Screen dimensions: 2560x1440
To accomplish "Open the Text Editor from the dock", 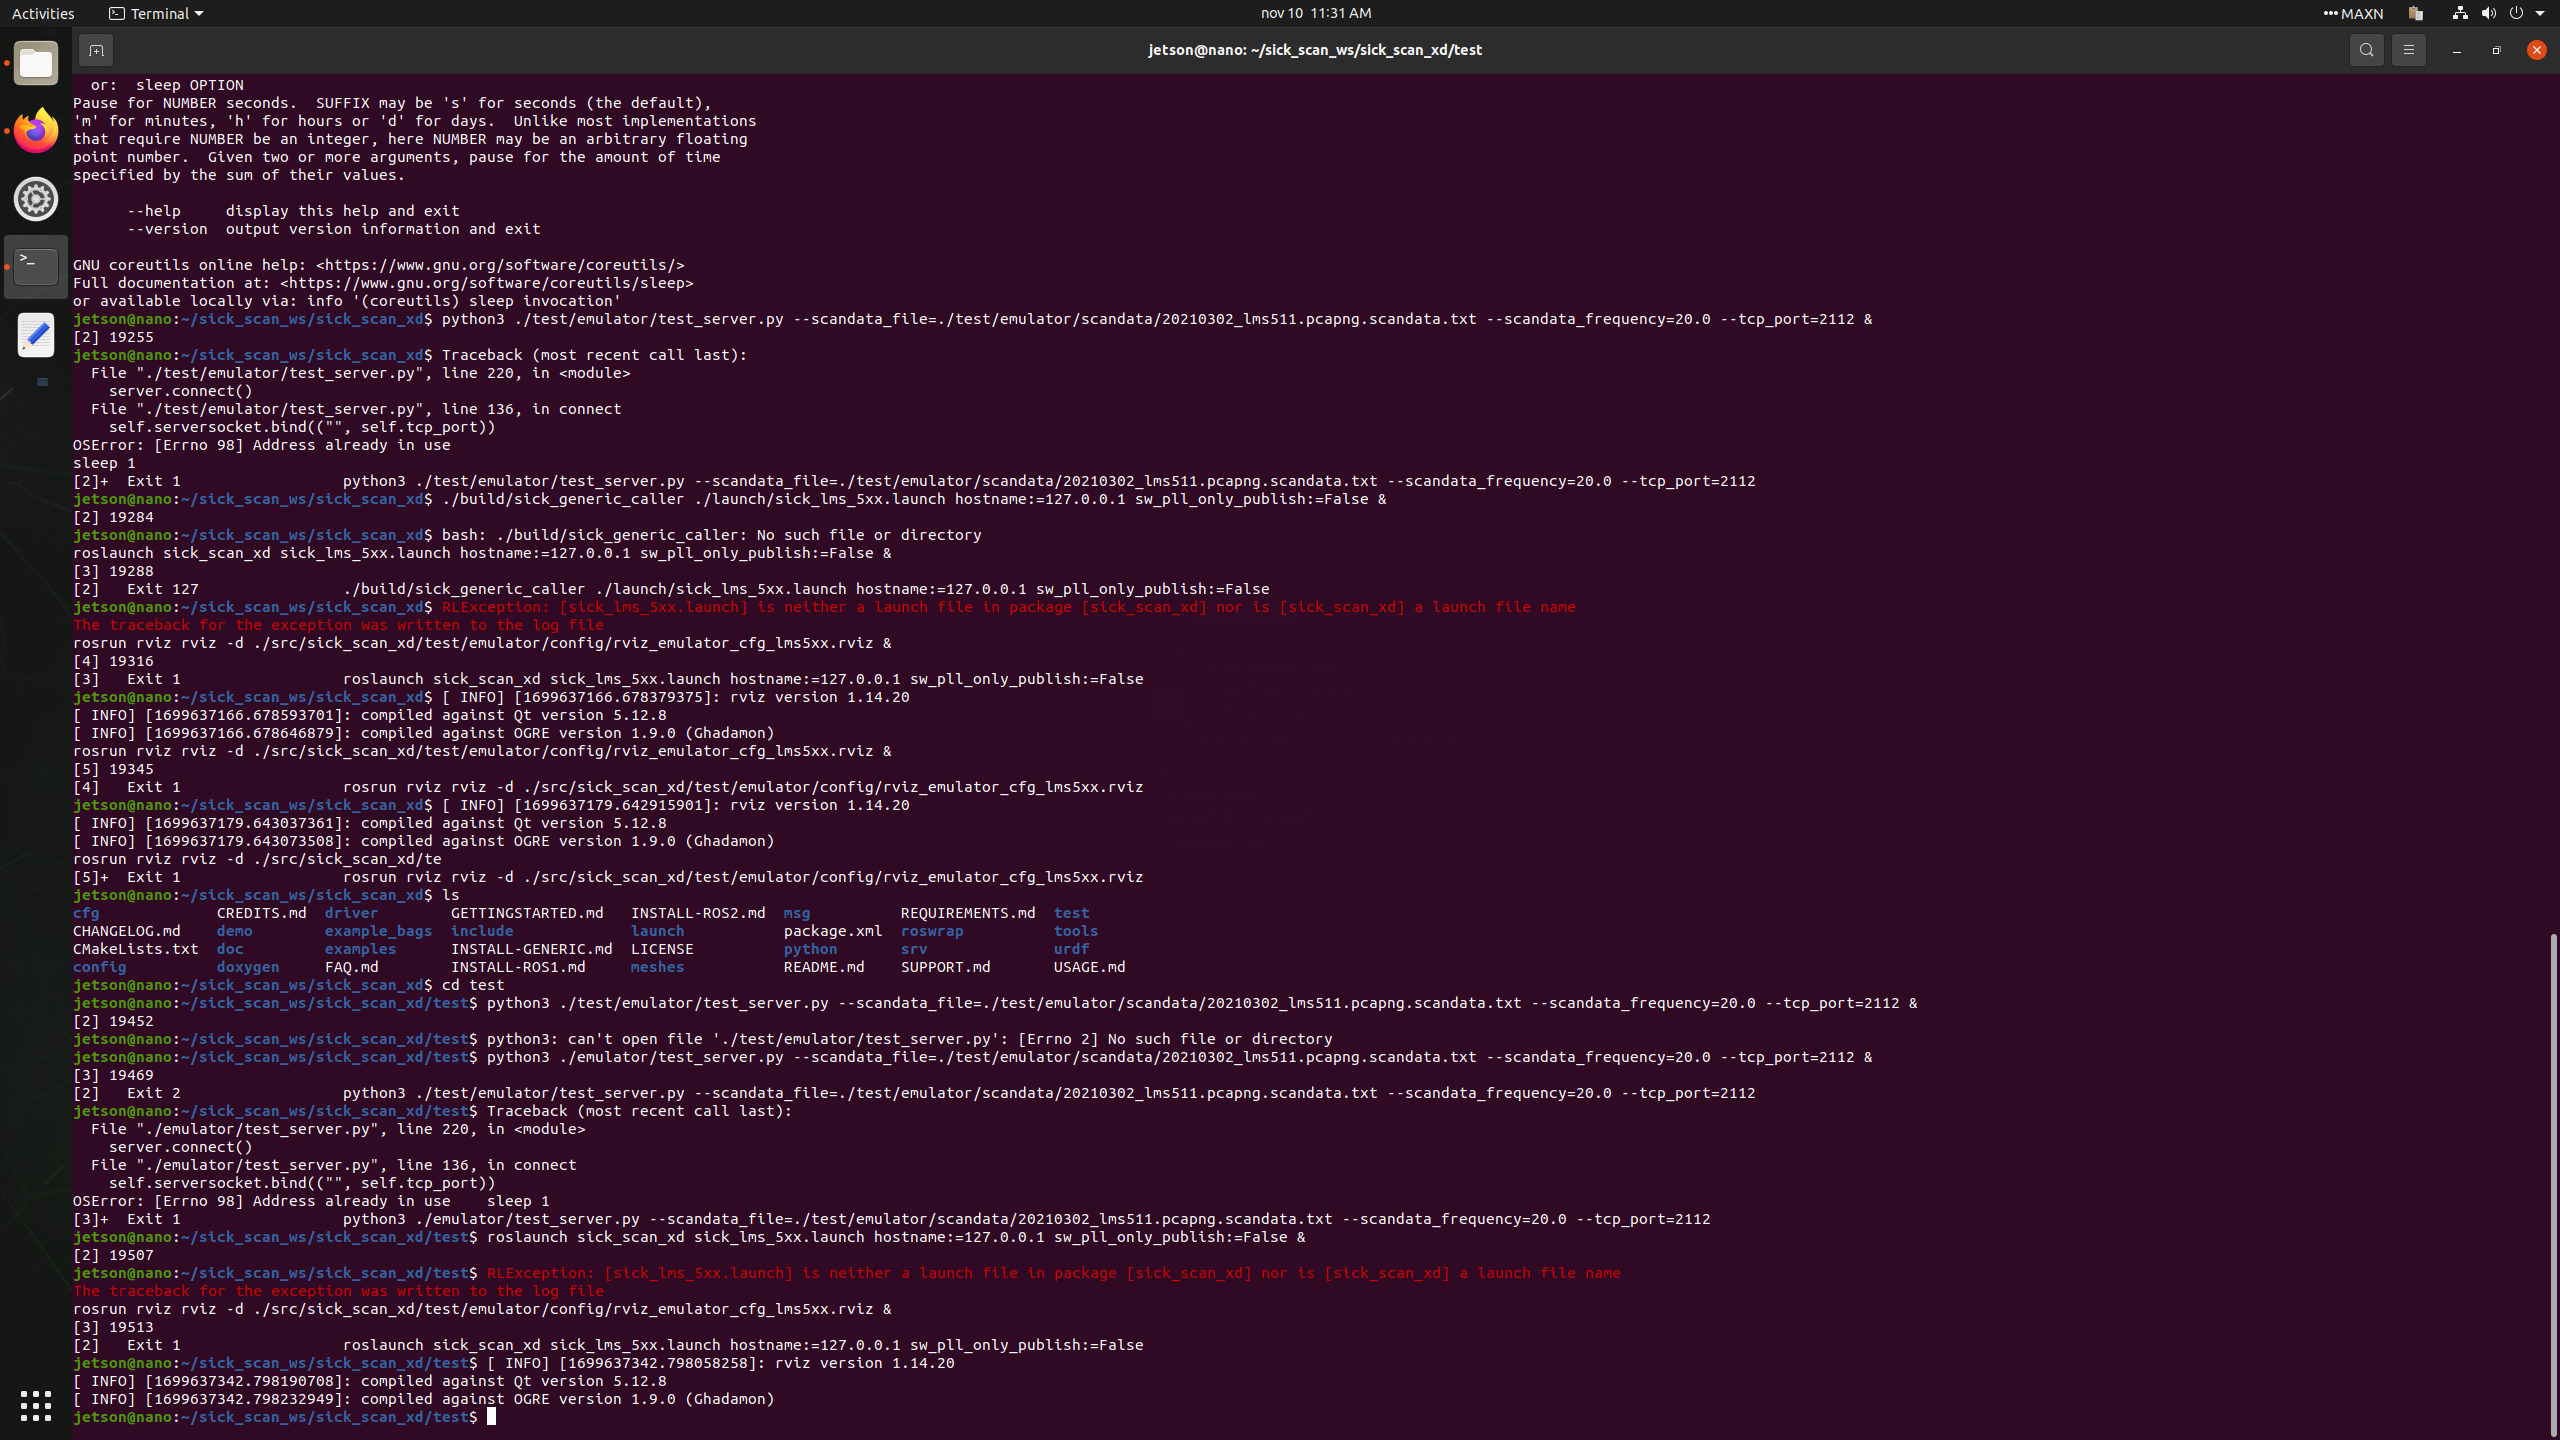I will click(x=35, y=334).
